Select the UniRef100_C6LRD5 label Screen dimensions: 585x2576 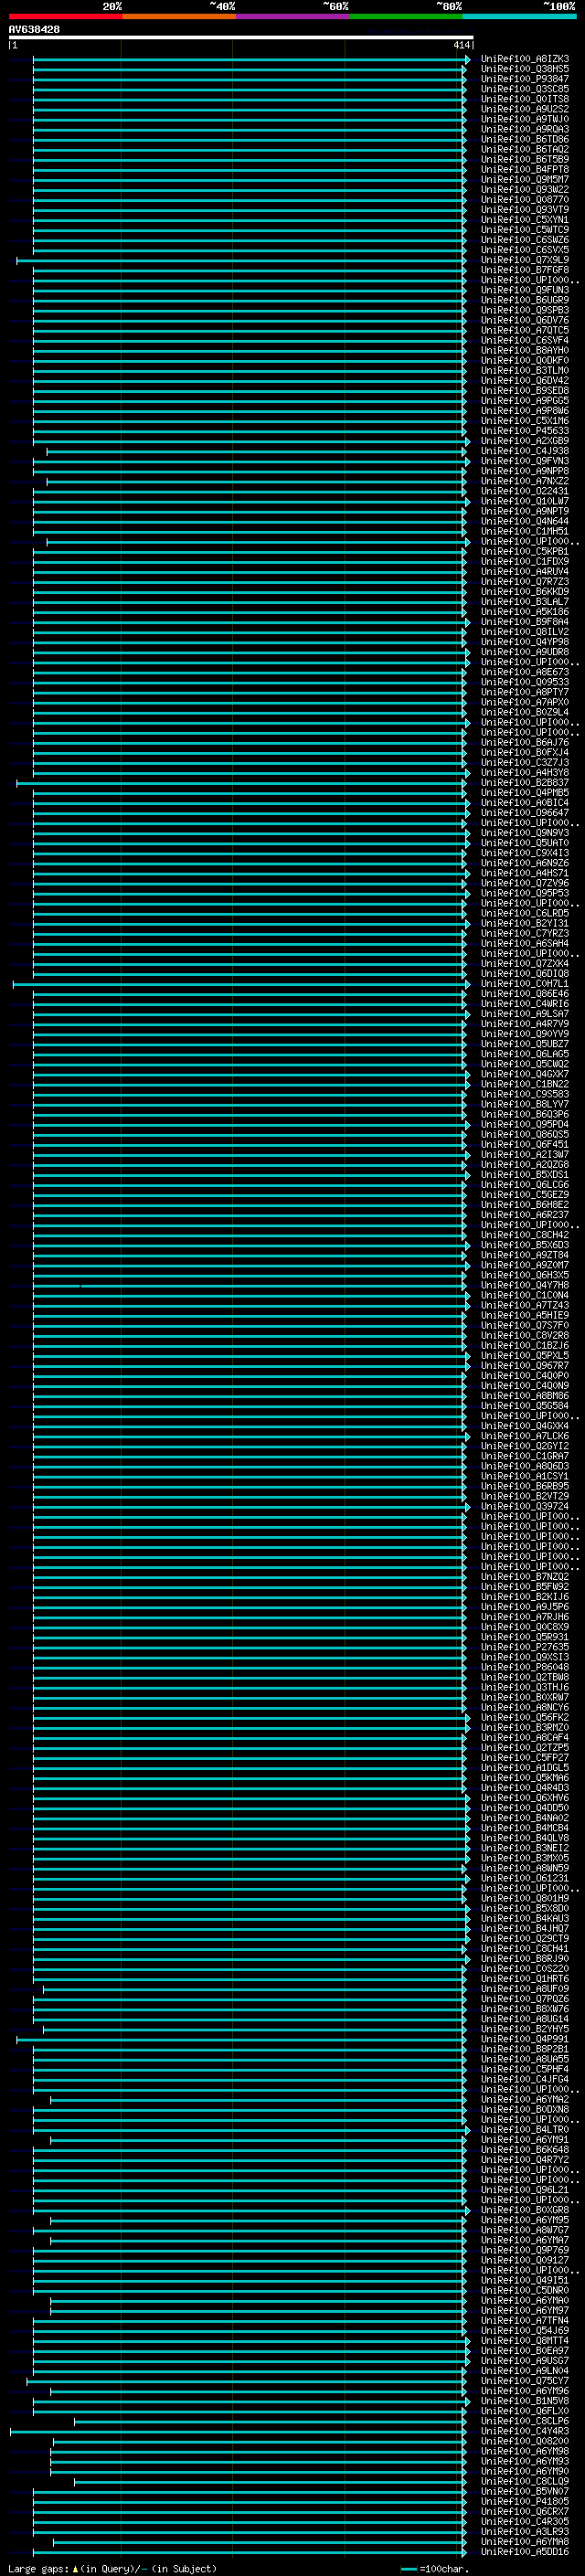525,913
